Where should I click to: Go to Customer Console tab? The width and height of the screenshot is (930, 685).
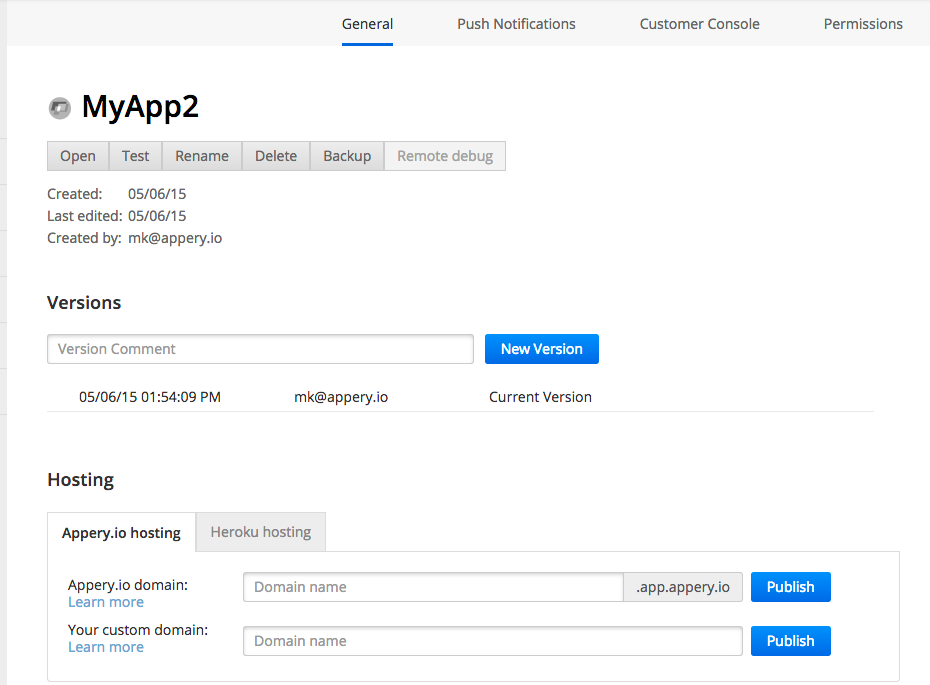pyautogui.click(x=699, y=24)
